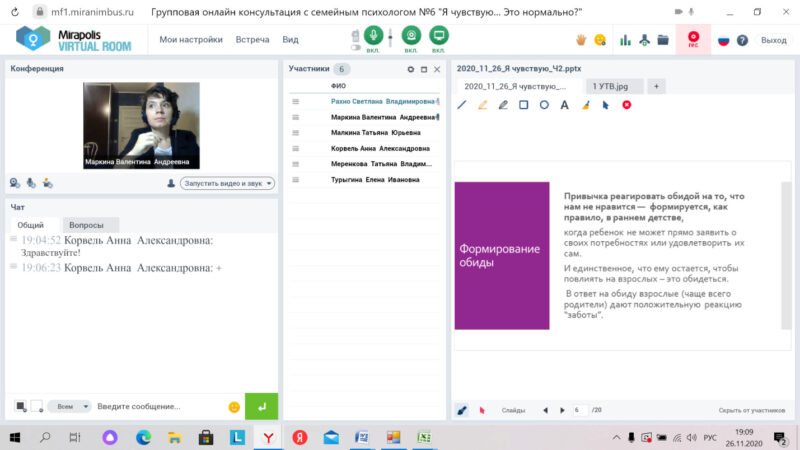The width and height of the screenshot is (800, 450).
Task: Select the pencil drawing tool
Action: (x=503, y=105)
